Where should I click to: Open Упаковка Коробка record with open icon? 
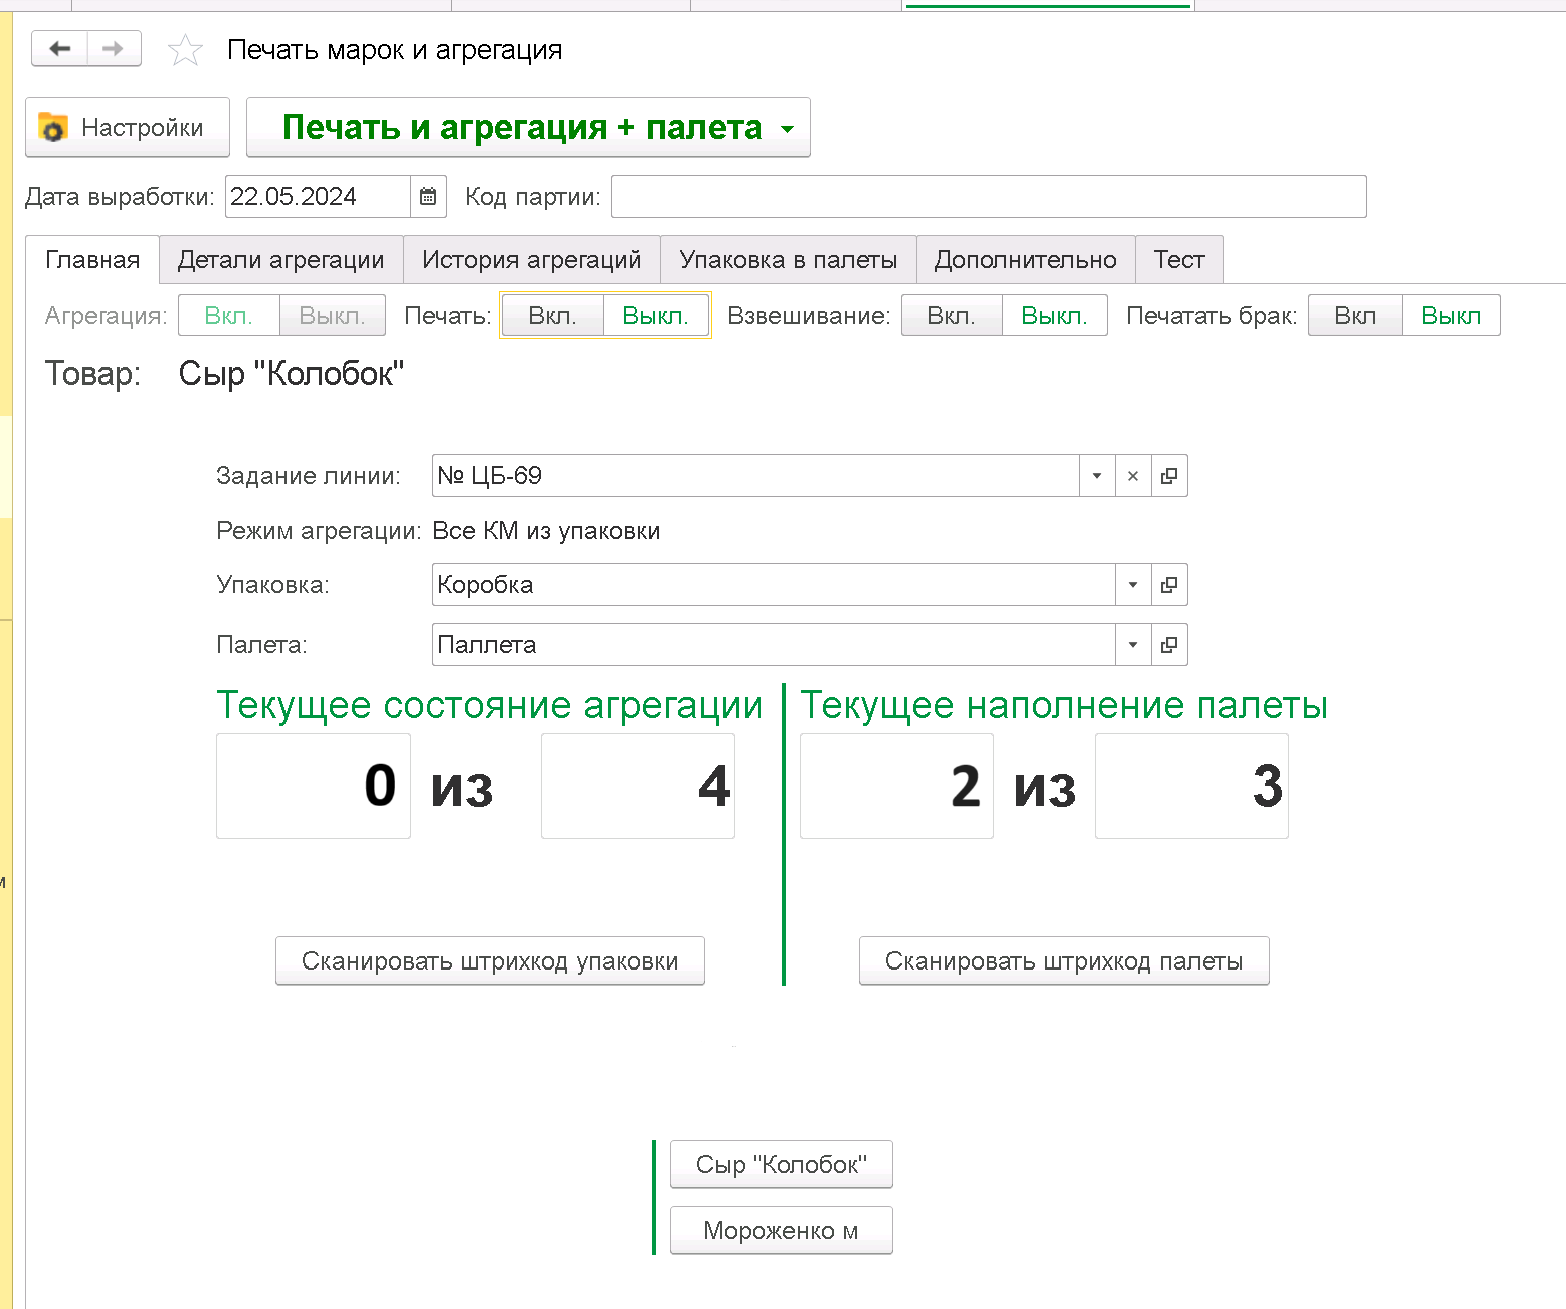(x=1169, y=585)
